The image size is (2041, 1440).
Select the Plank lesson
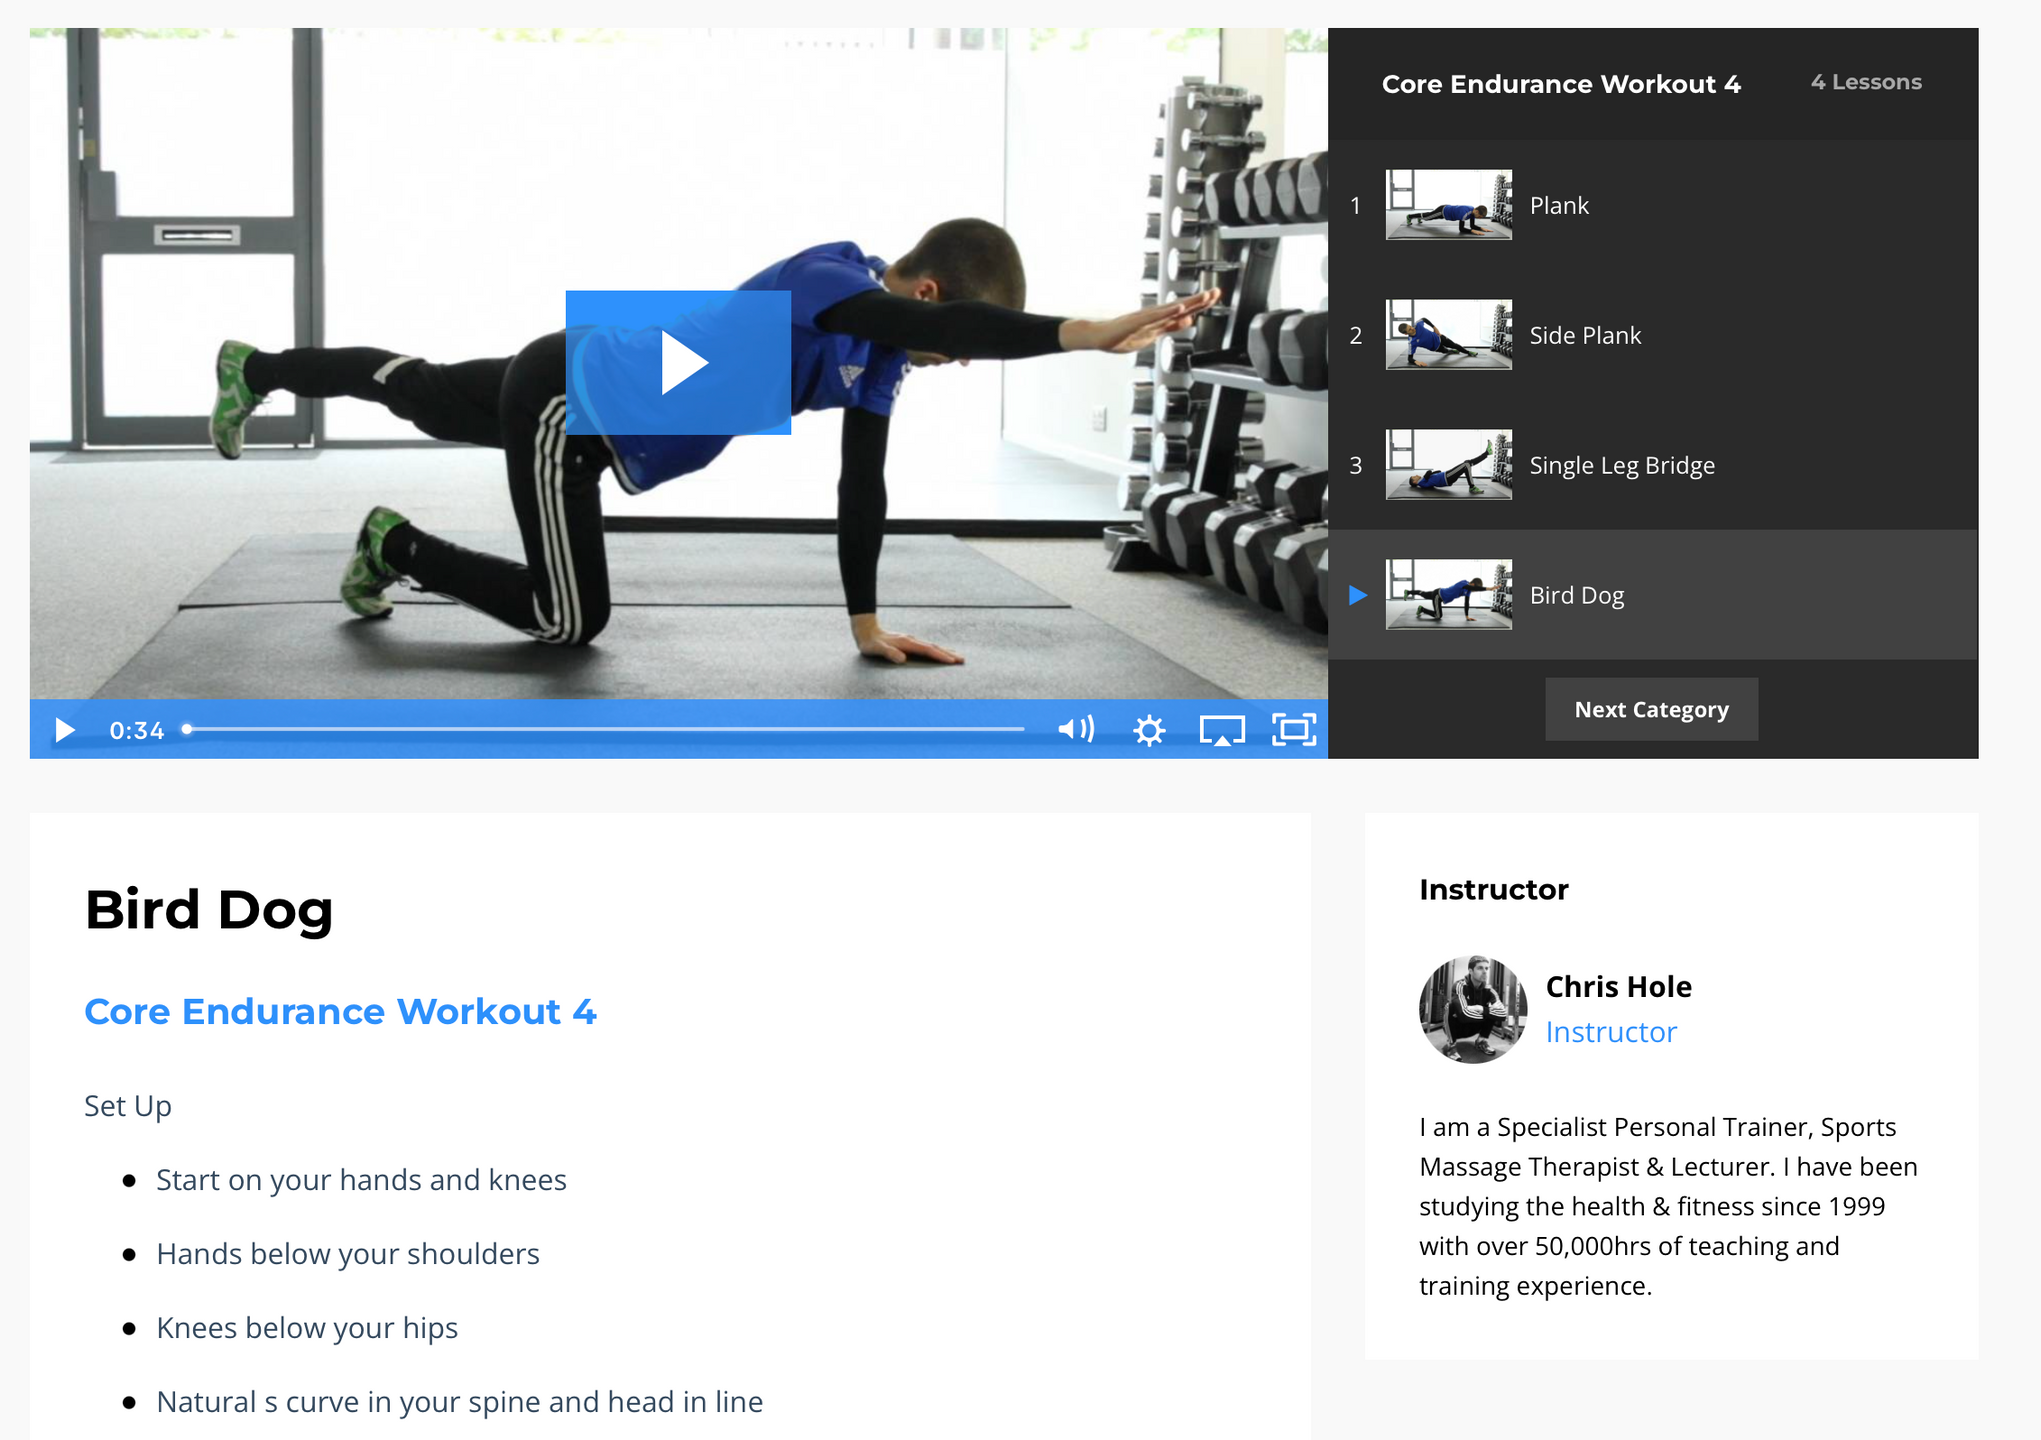(1653, 205)
